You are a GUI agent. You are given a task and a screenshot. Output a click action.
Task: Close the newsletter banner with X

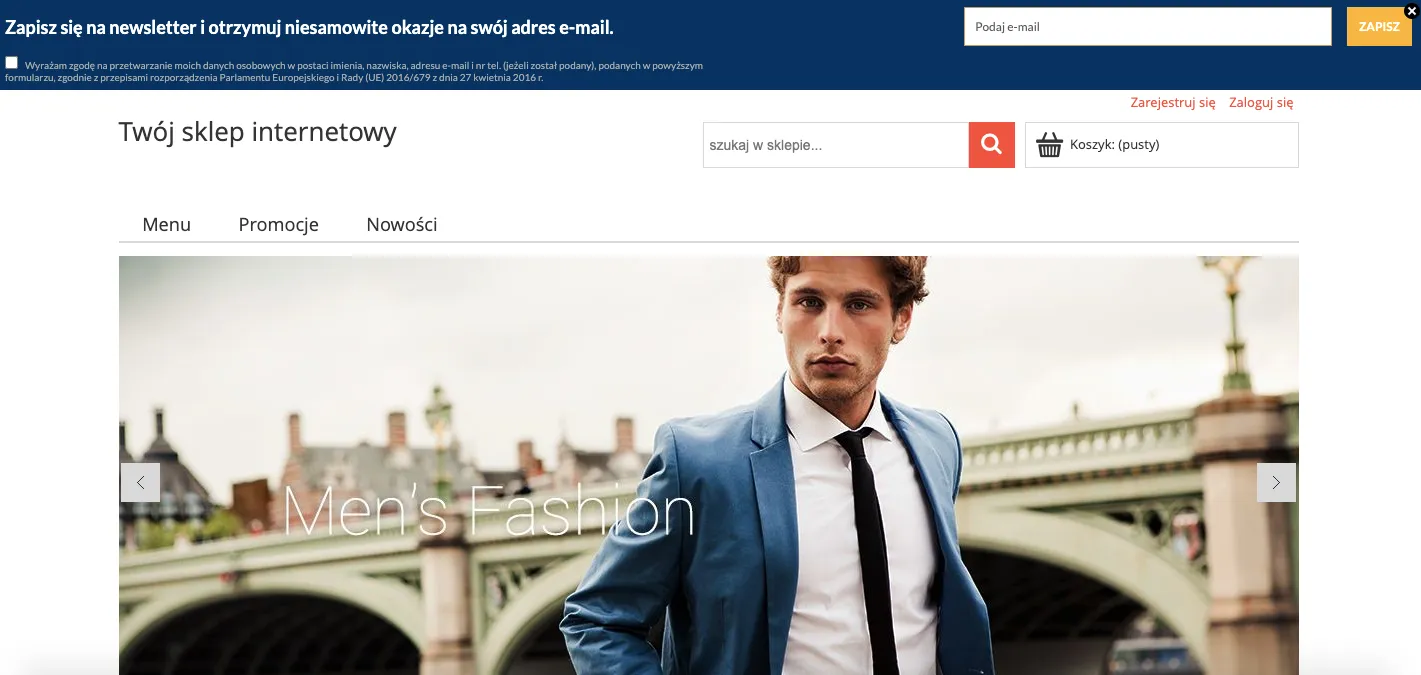tap(1411, 11)
